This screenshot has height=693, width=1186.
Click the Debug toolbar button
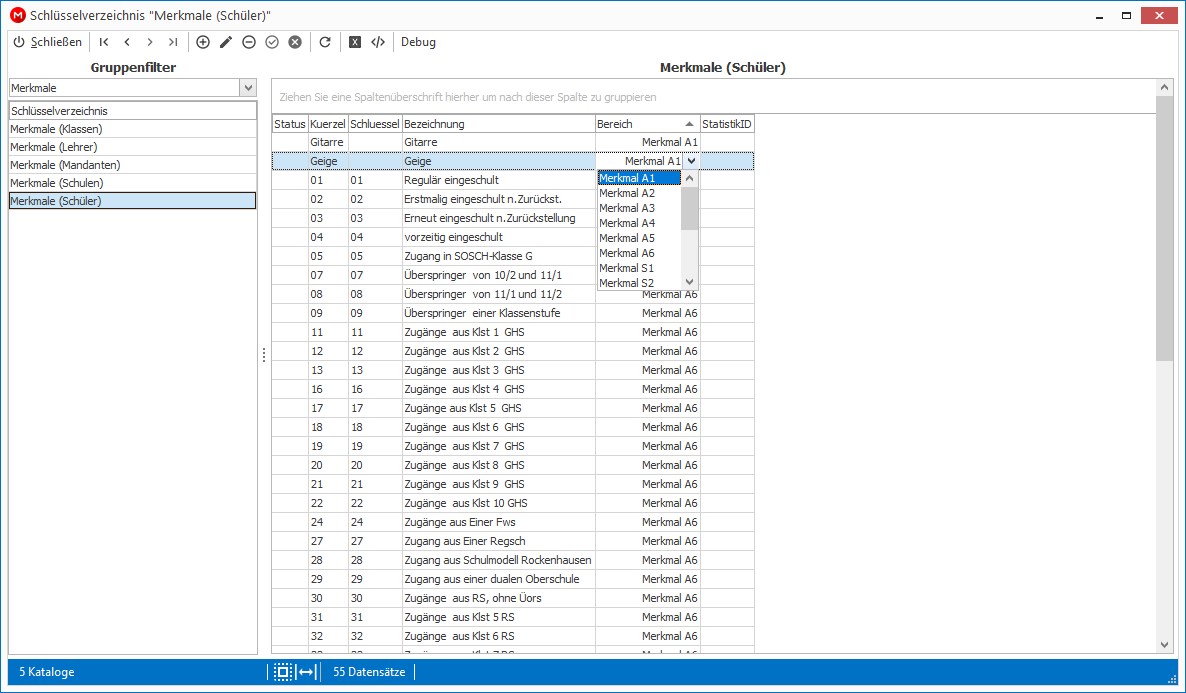pos(418,42)
